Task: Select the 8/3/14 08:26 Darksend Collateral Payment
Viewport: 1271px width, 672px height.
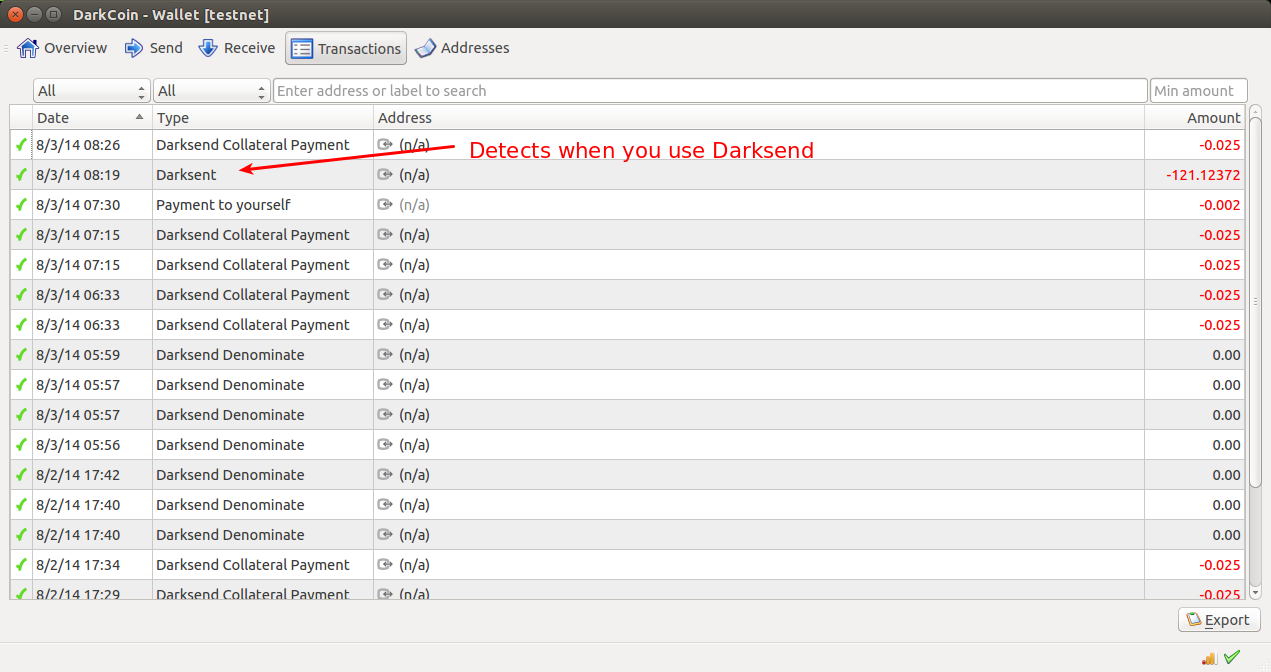Action: pos(627,145)
